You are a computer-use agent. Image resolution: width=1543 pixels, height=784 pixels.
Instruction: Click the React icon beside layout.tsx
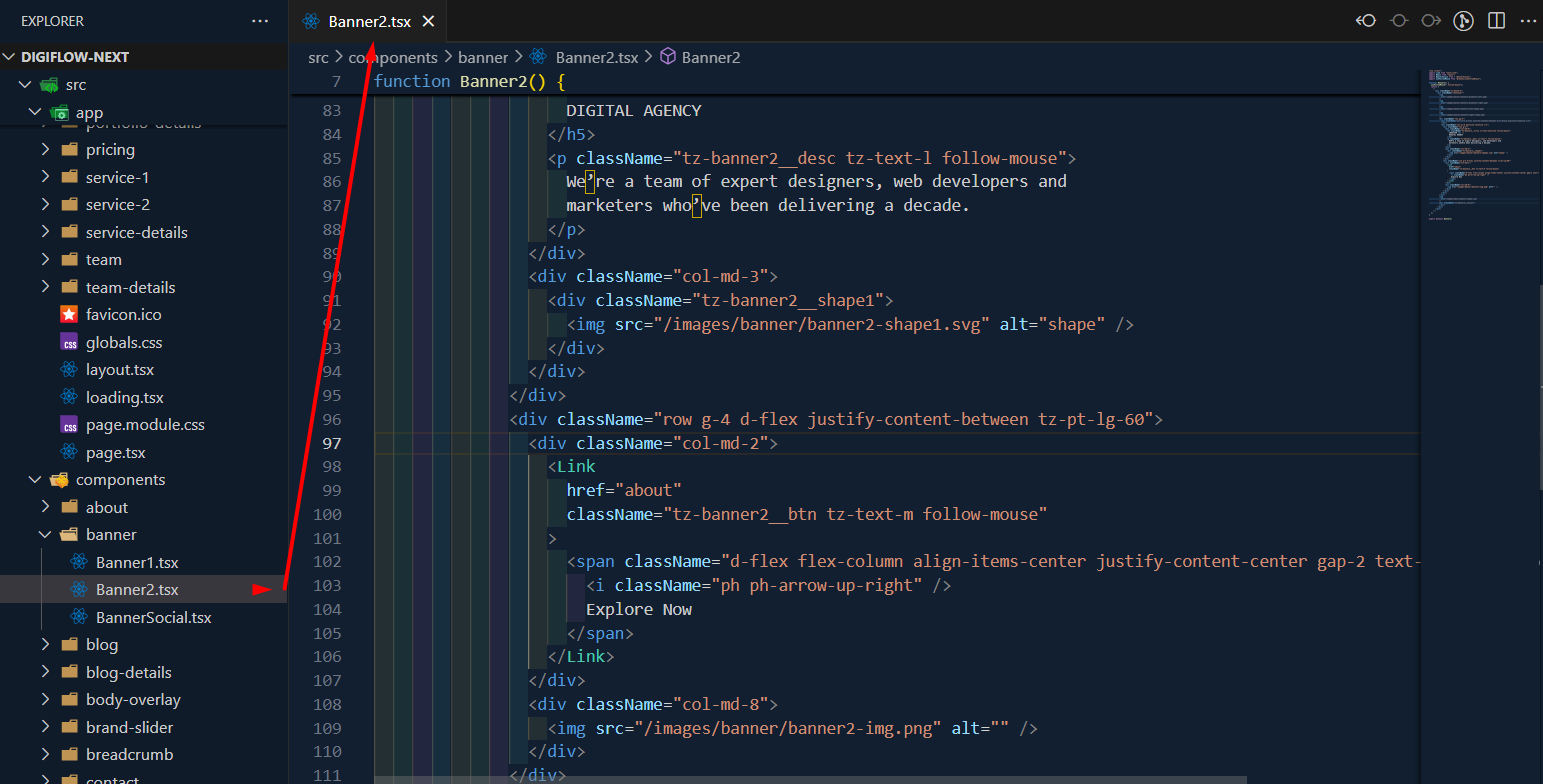[x=69, y=369]
